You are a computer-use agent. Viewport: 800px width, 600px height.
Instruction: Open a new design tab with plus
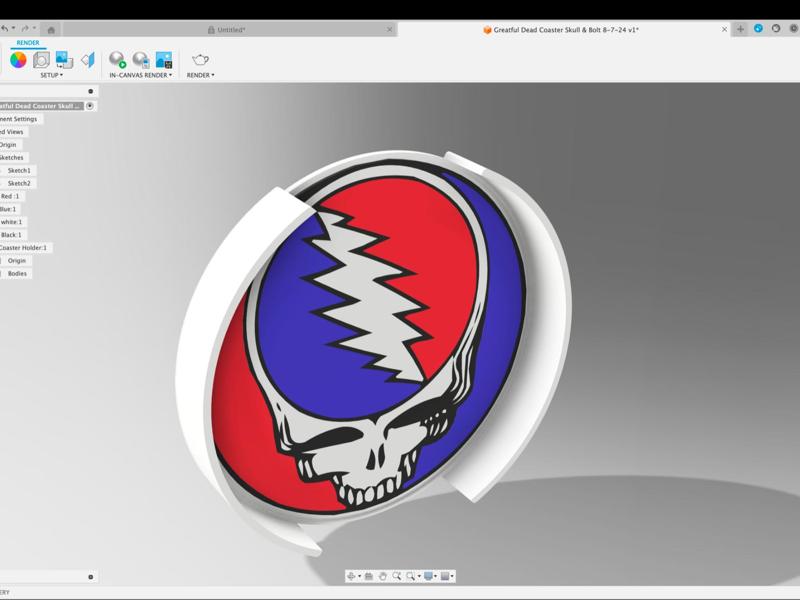(740, 29)
